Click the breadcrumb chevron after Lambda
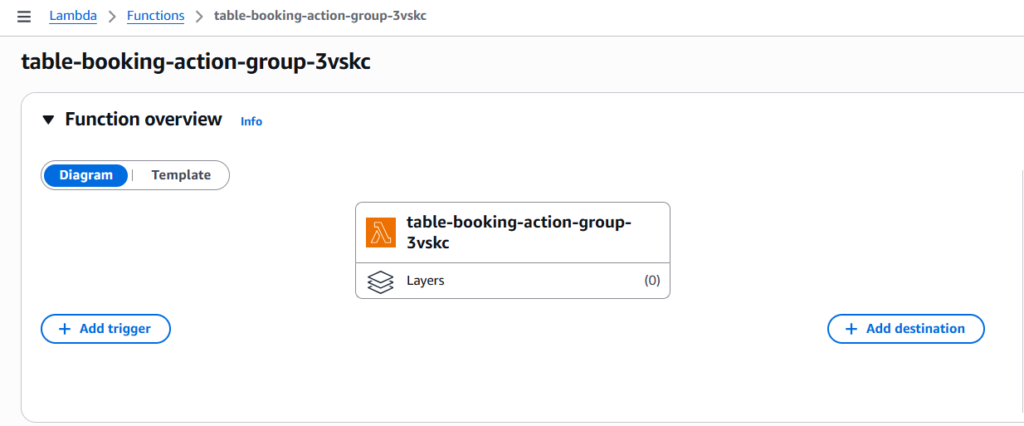This screenshot has width=1024, height=426. pos(112,17)
